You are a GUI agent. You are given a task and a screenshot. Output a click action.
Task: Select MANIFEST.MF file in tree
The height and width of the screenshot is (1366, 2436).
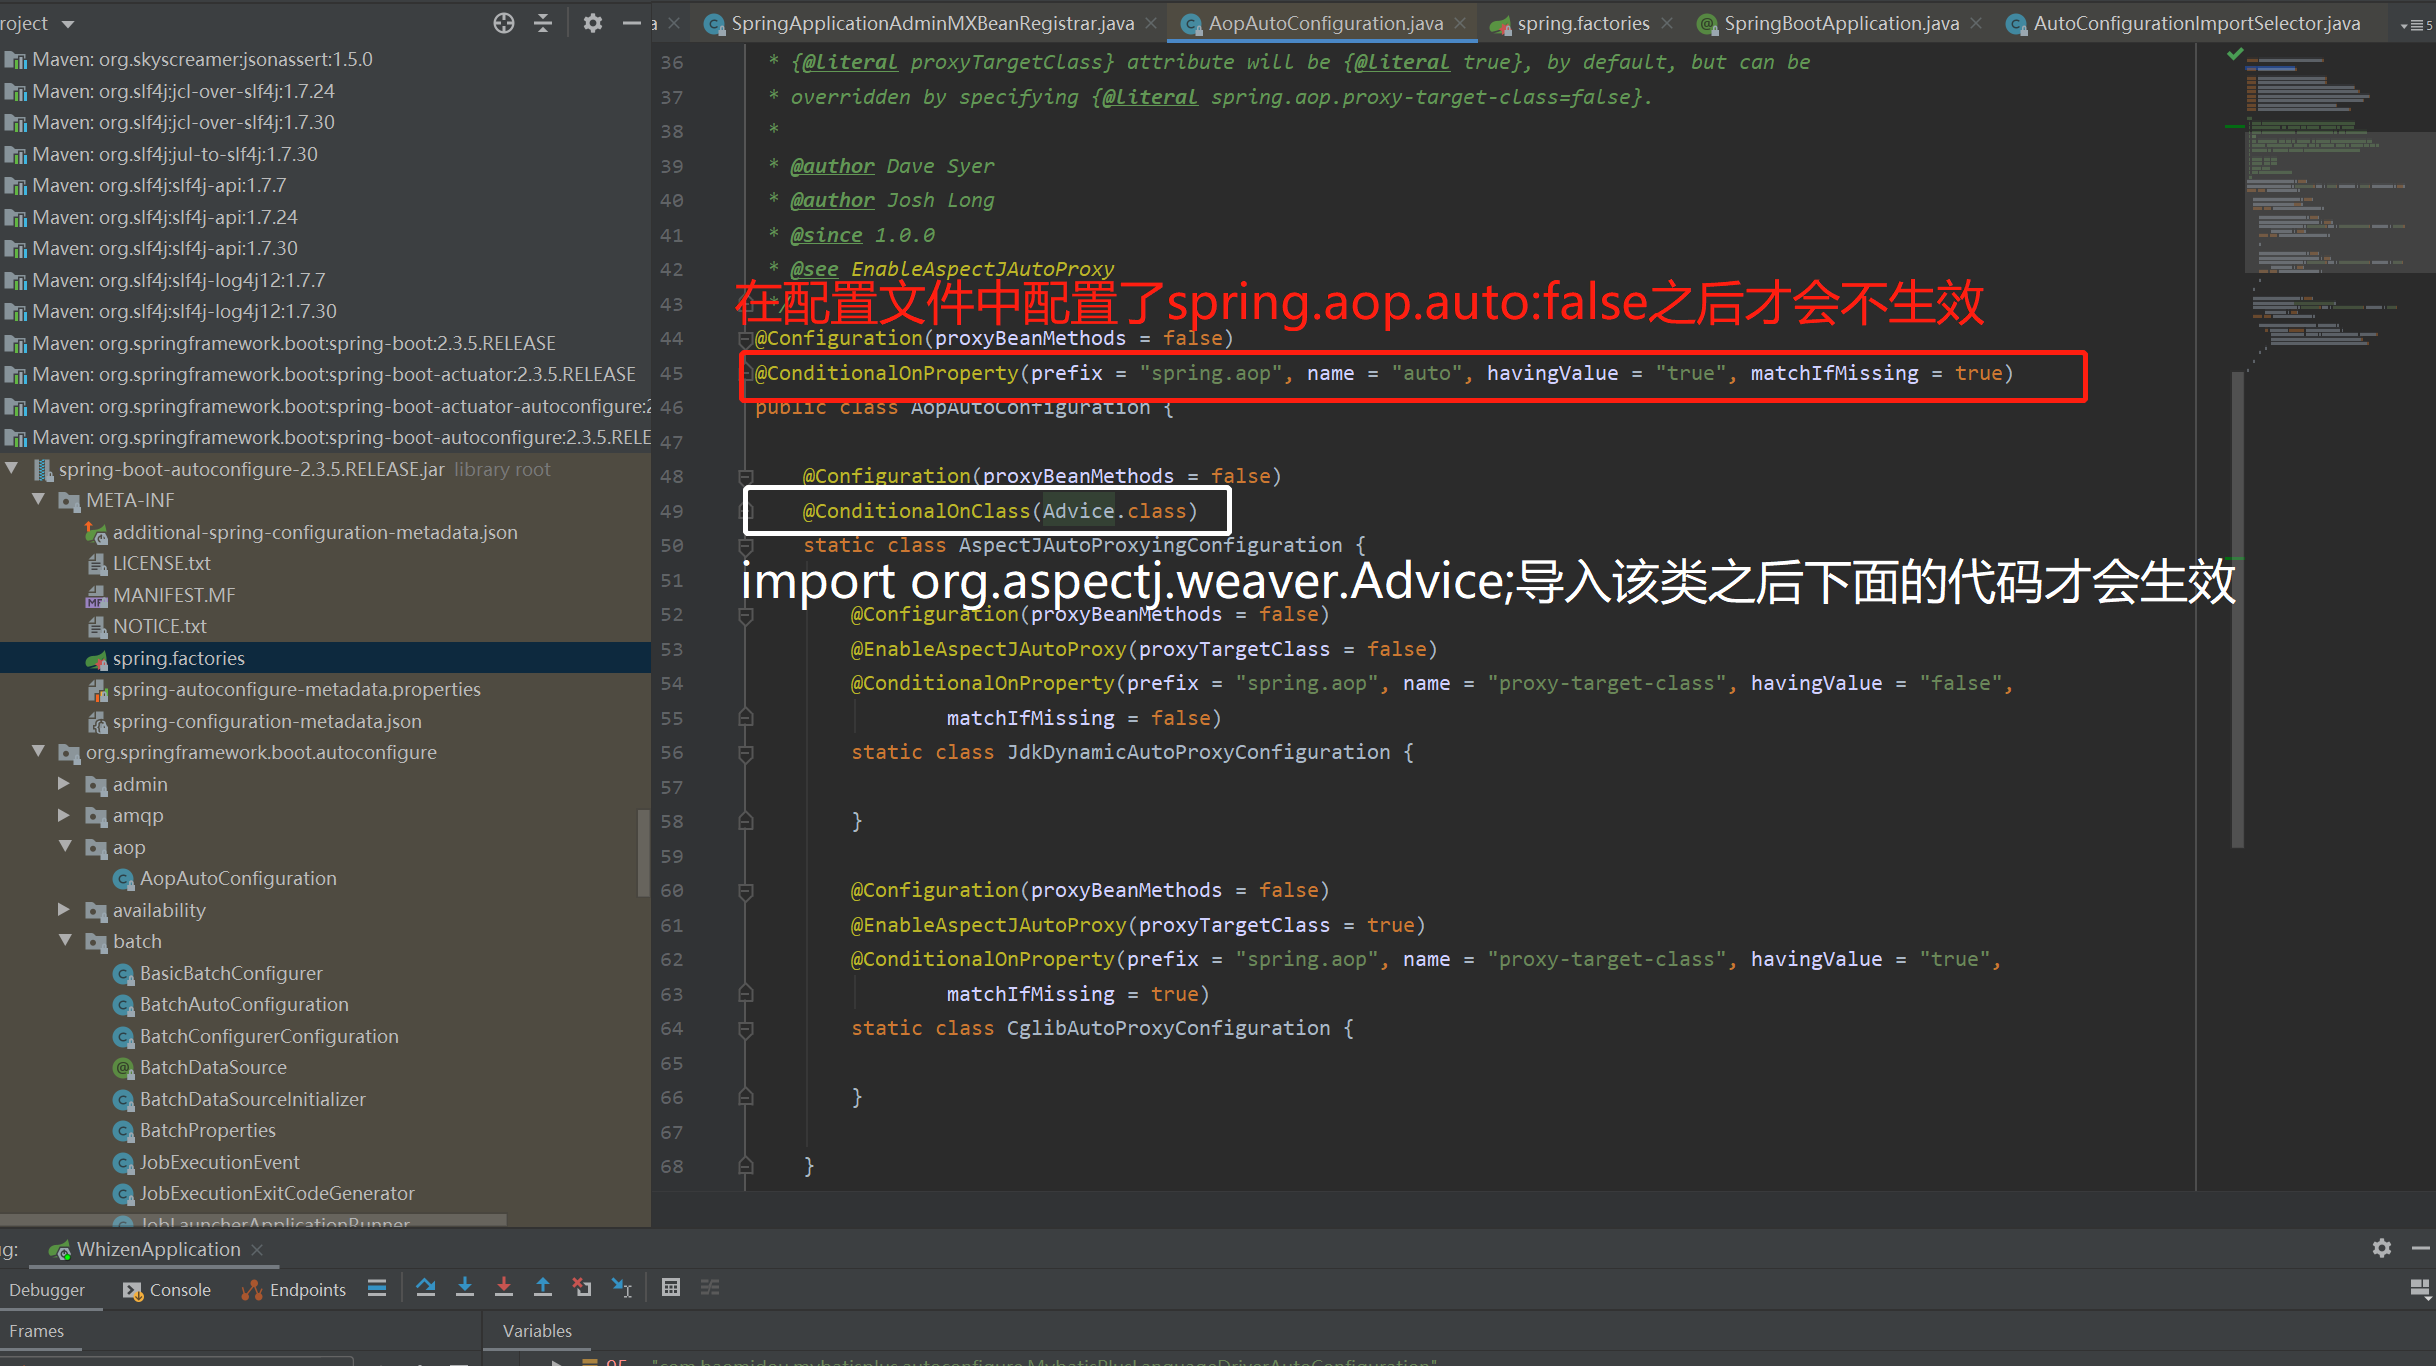click(x=174, y=595)
